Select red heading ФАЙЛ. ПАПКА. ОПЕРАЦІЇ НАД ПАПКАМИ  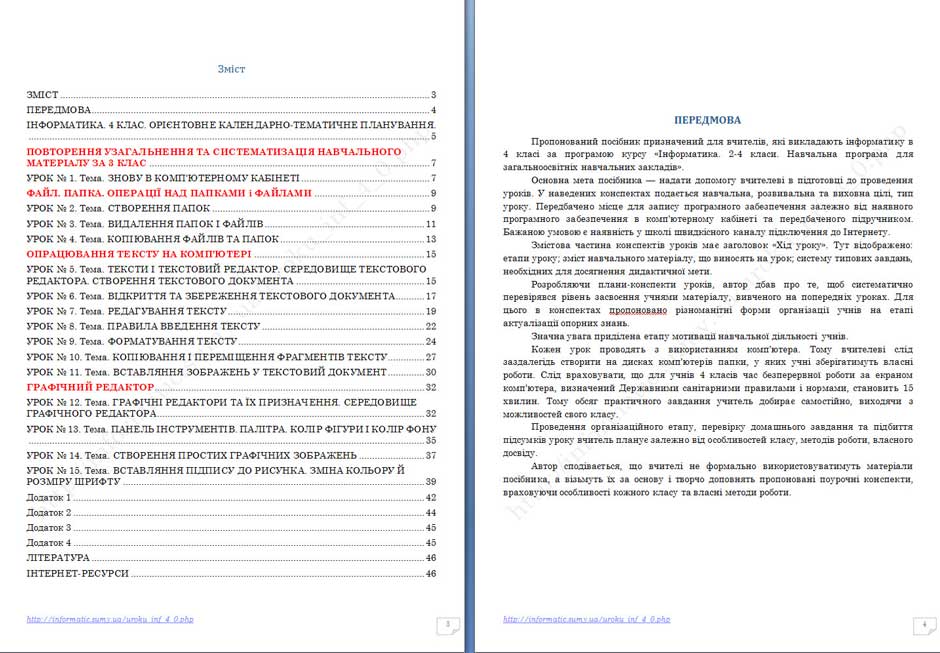(170, 193)
